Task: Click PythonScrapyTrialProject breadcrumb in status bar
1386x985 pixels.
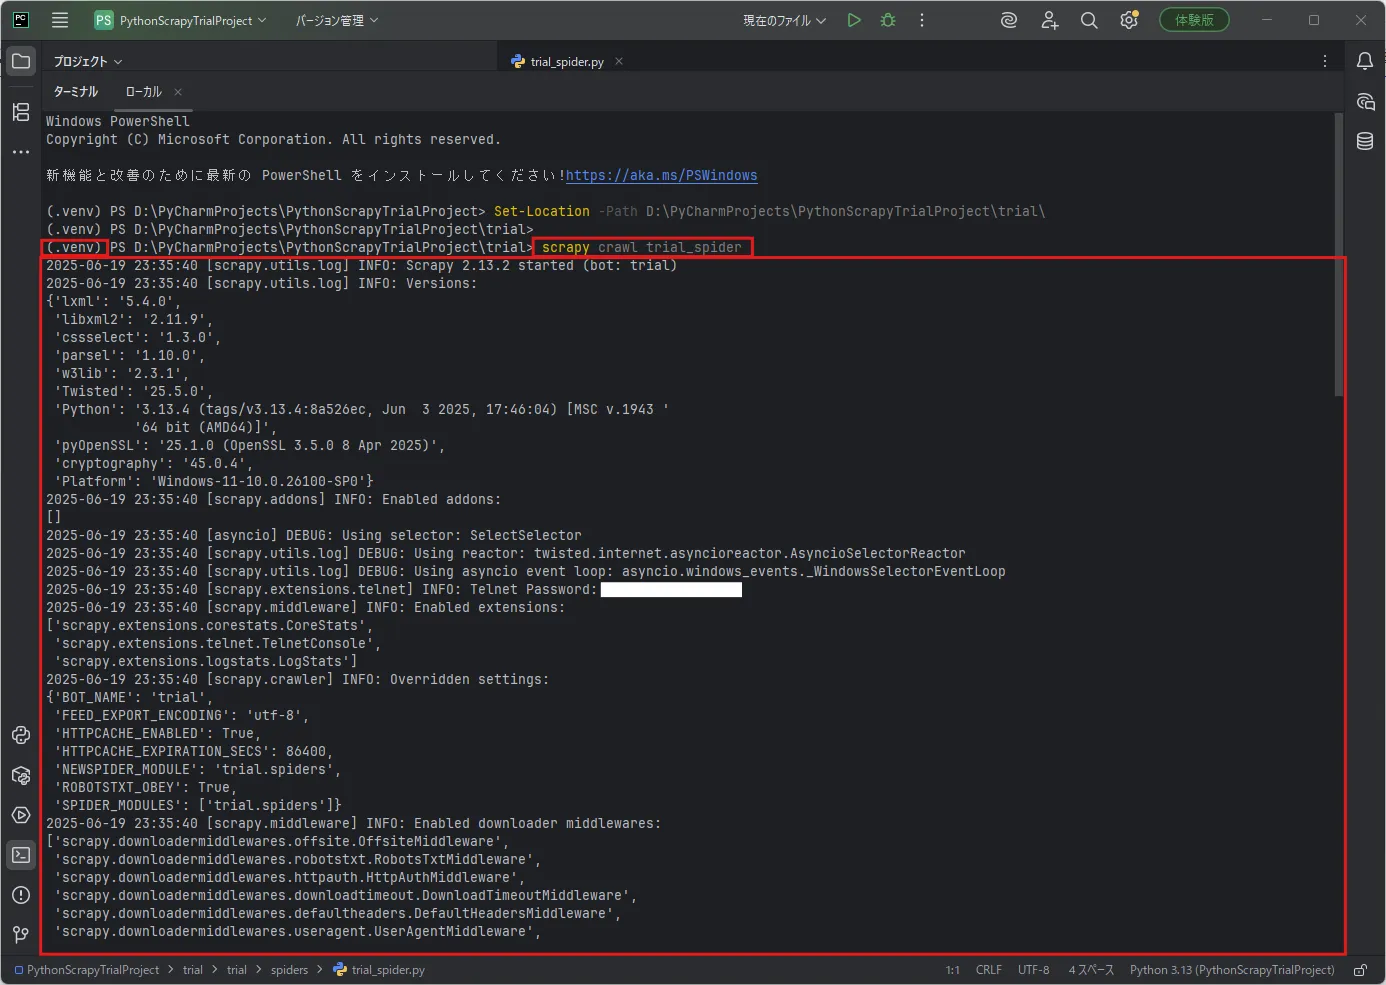Action: pos(87,969)
